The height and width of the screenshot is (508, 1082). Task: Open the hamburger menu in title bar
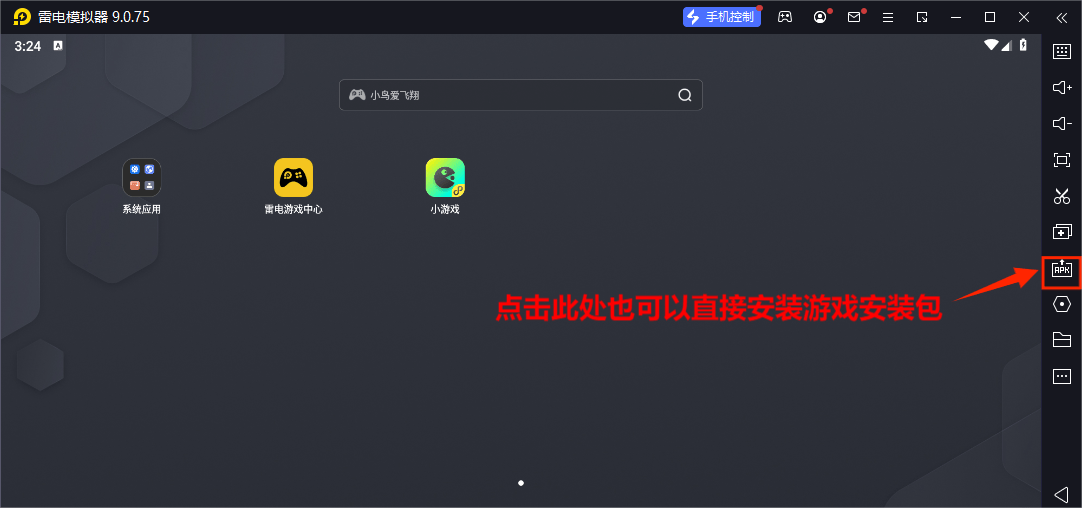click(x=888, y=17)
